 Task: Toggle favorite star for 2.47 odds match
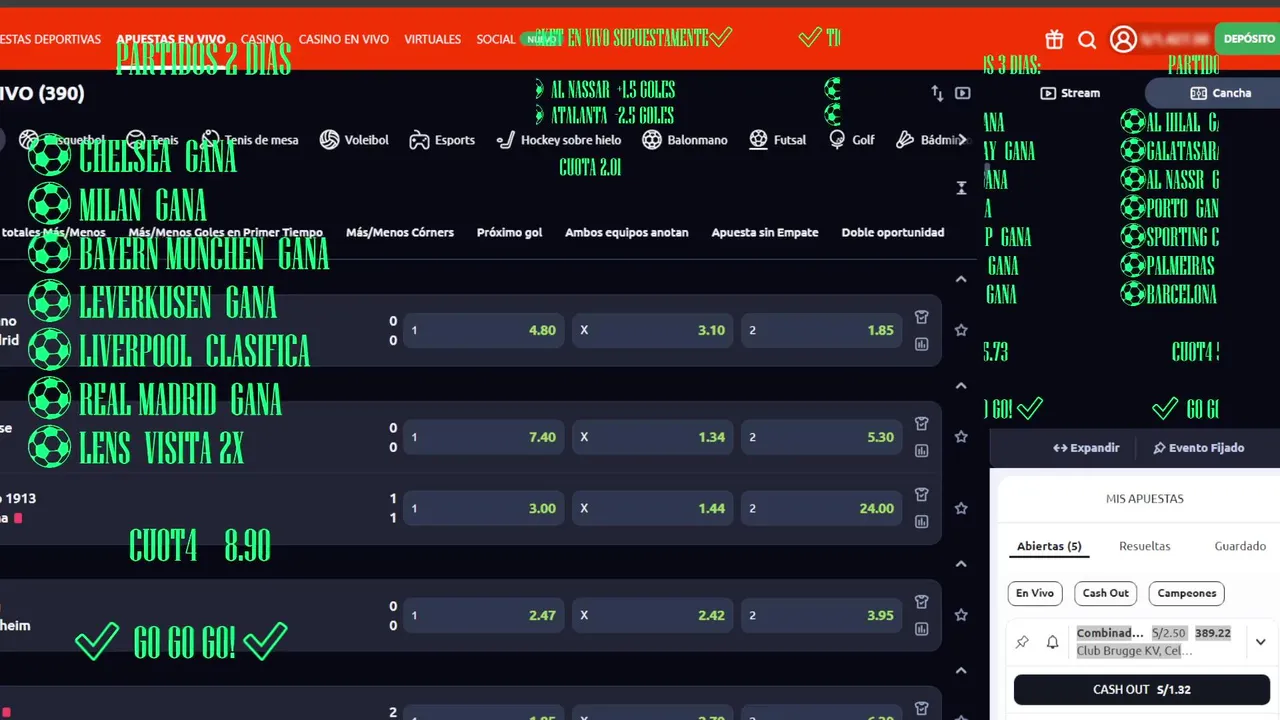(x=961, y=615)
